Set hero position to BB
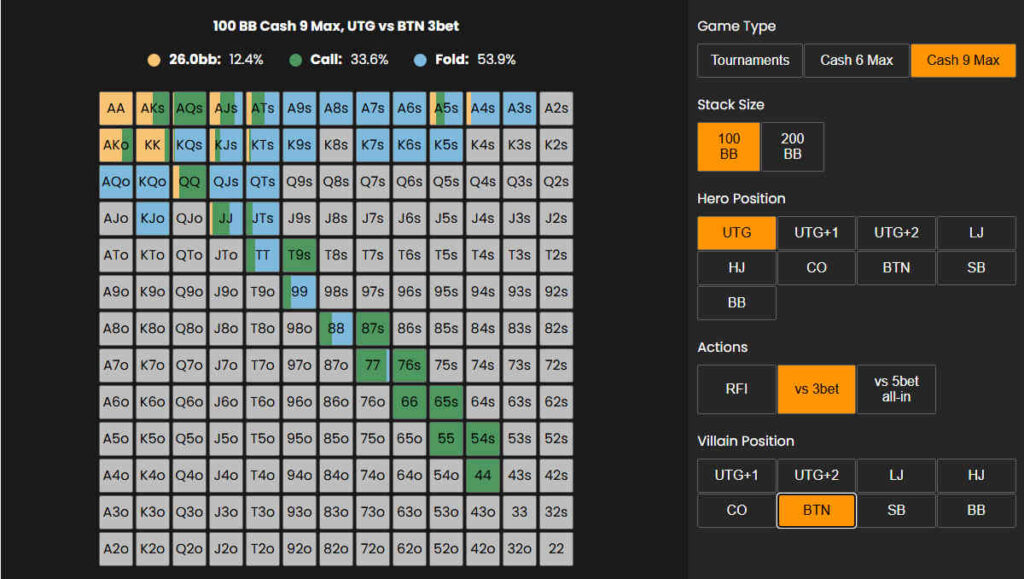The width and height of the screenshot is (1024, 579). [737, 303]
